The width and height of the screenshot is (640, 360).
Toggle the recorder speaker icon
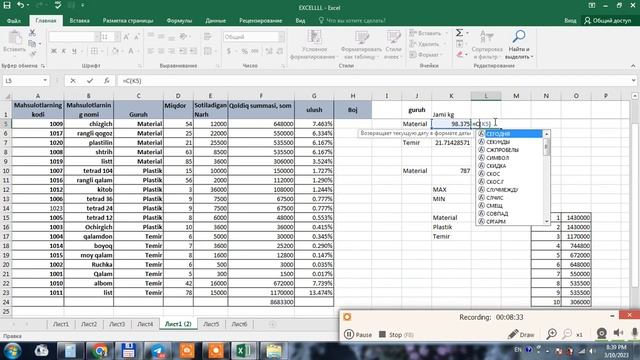click(x=618, y=333)
